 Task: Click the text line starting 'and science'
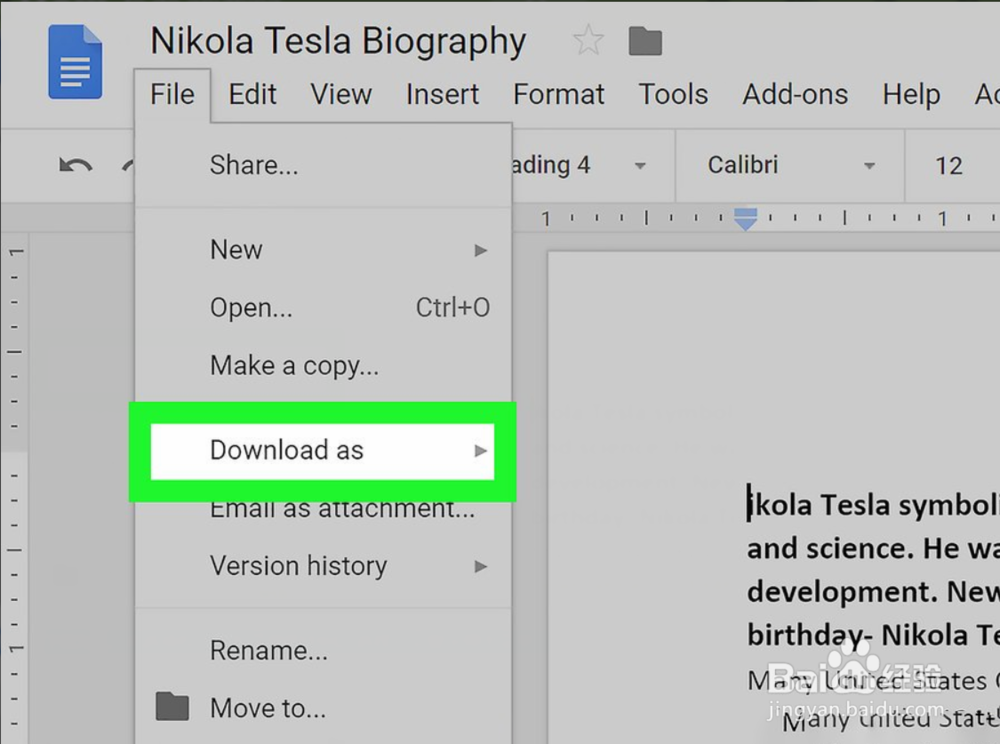point(873,548)
